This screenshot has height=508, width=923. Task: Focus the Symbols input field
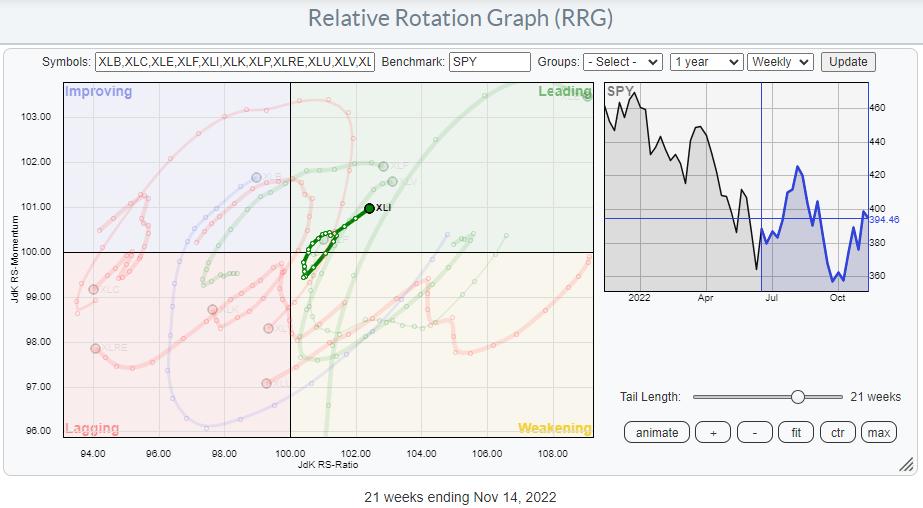(x=235, y=62)
